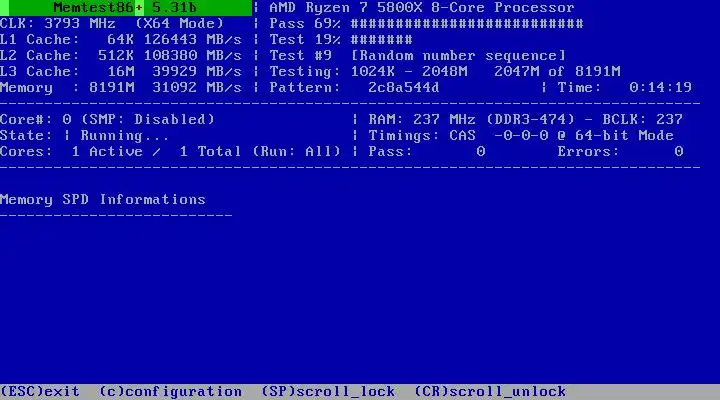Select the Testing 1024K - 2048M range

click(368, 72)
